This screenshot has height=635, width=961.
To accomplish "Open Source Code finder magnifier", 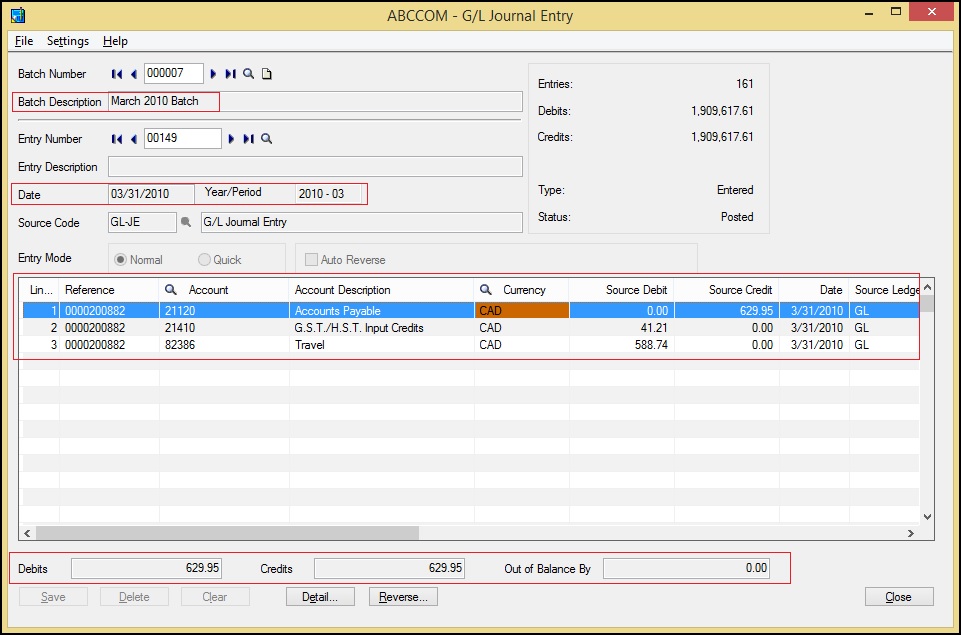I will click(186, 222).
